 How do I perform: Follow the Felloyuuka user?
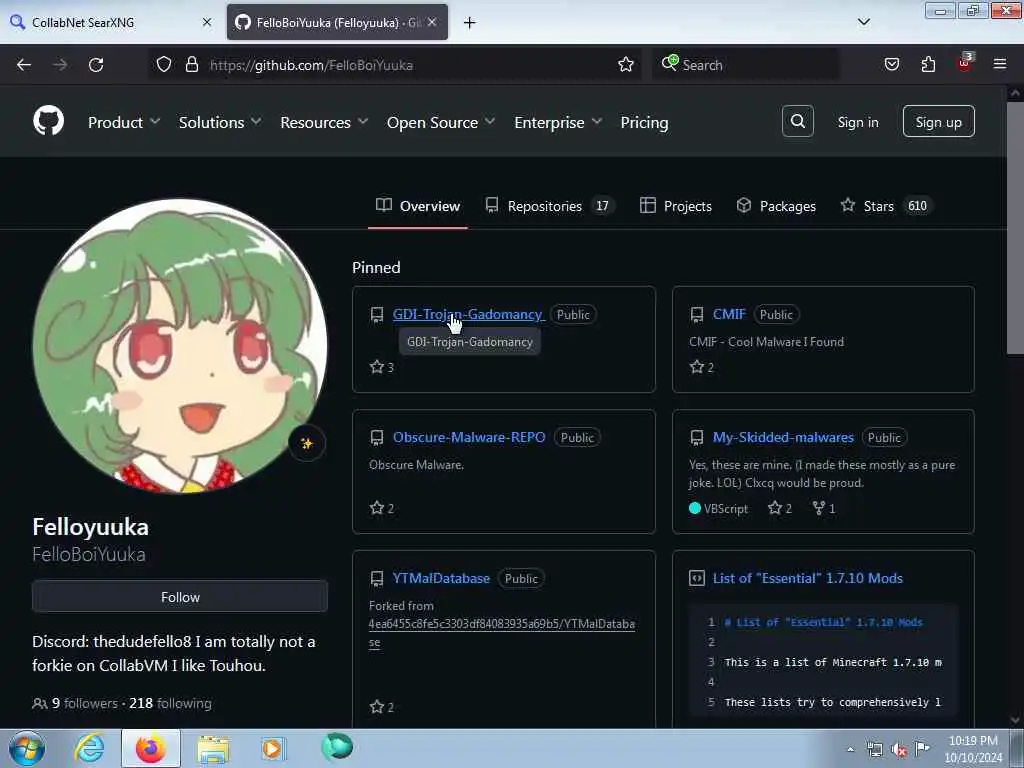[x=180, y=597]
